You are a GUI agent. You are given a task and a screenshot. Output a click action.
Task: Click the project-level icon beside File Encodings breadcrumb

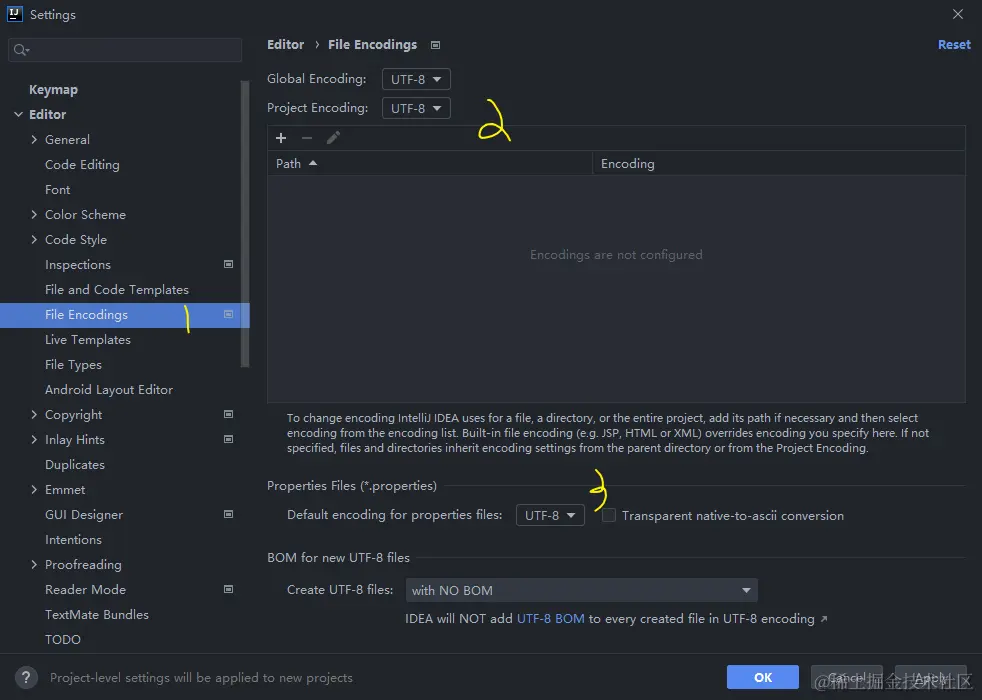(x=436, y=45)
